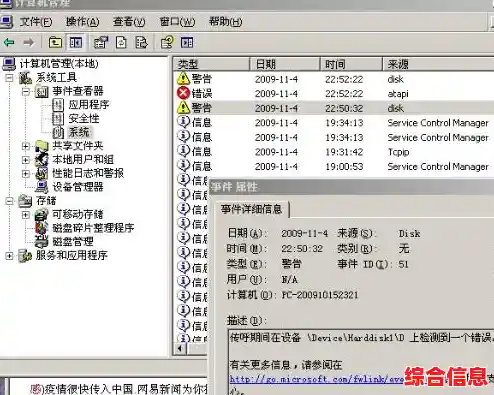Sort by the 日期 column header
The image size is (494, 395).
(285, 64)
